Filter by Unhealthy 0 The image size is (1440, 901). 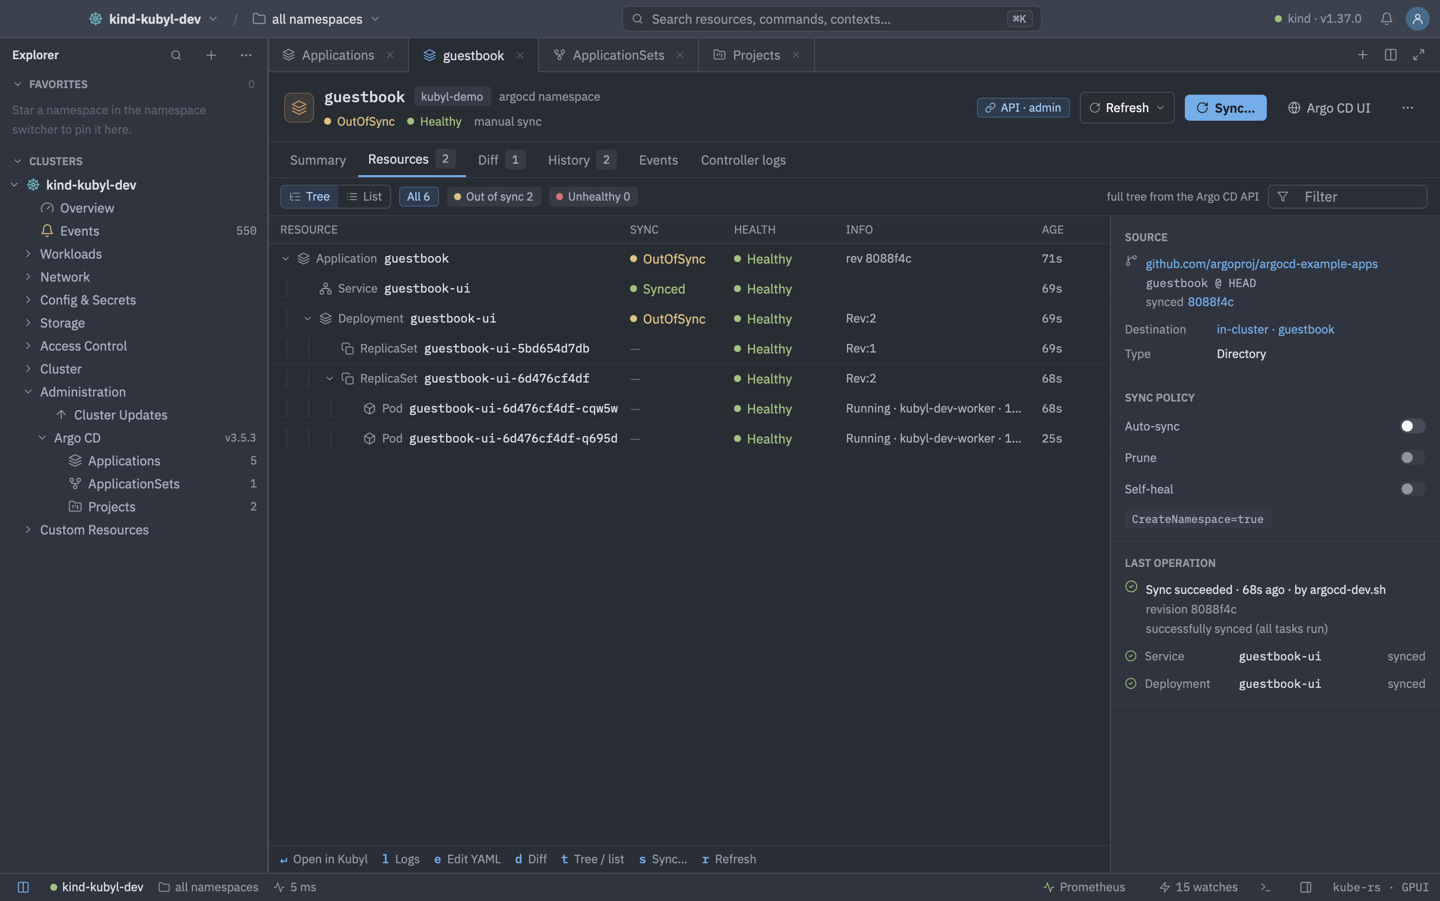[x=593, y=197]
